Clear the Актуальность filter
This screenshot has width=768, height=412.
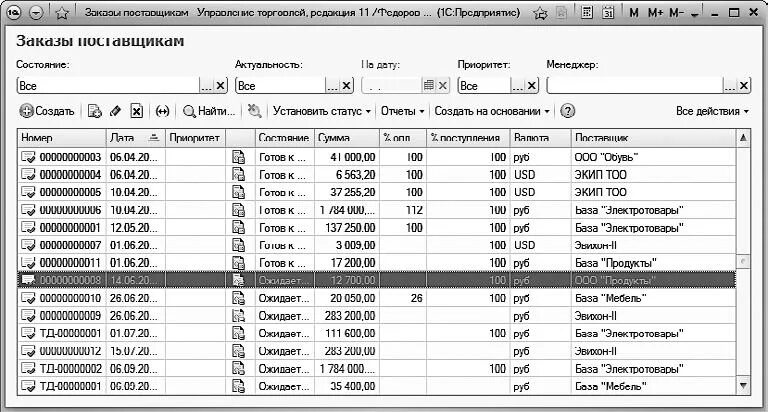click(x=347, y=86)
